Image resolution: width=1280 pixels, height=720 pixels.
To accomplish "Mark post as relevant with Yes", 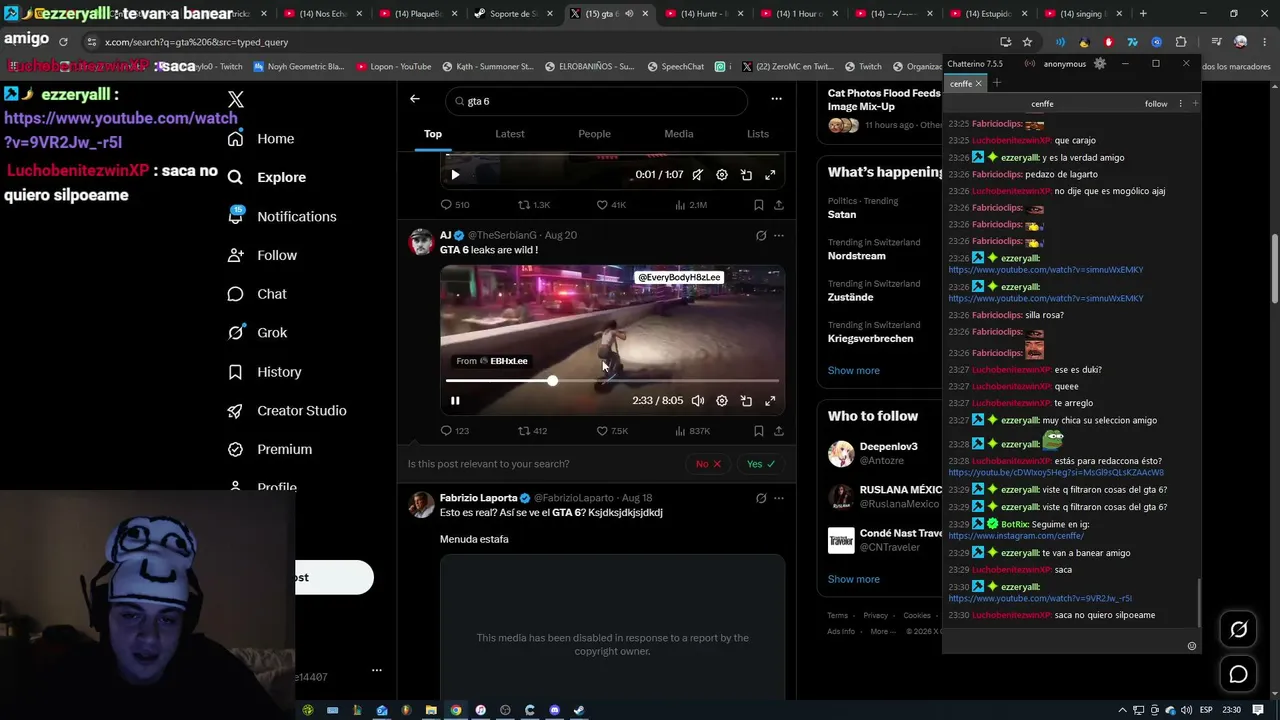I will pos(761,464).
